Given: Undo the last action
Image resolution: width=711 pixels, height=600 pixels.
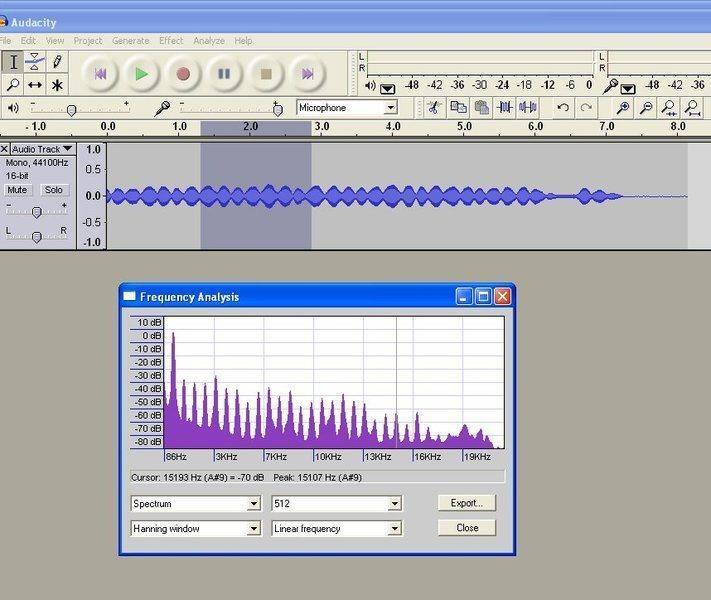Looking at the screenshot, I should tap(563, 107).
